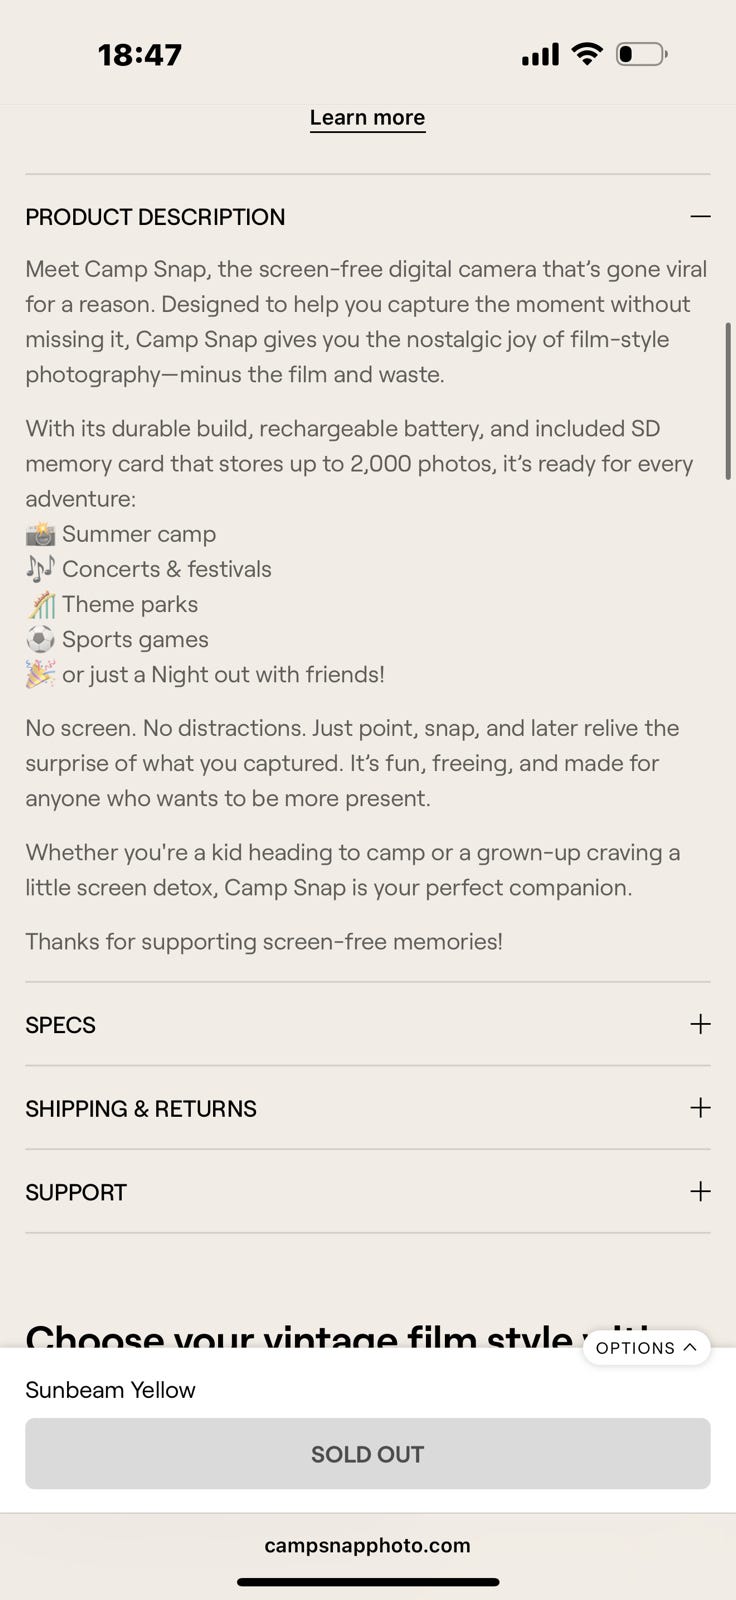Tap plus icon beside Shipping & Returns
The width and height of the screenshot is (736, 1600).
(x=700, y=1108)
